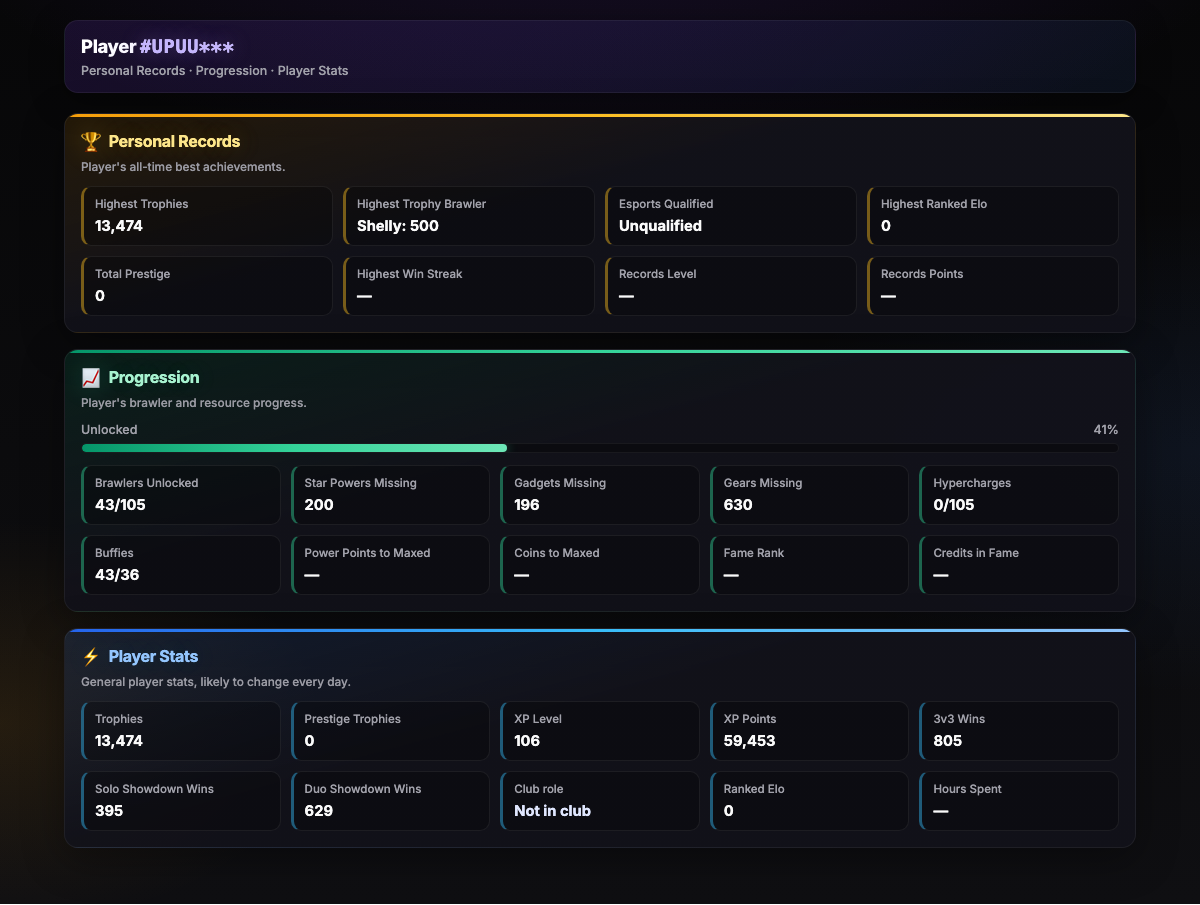Screen dimensions: 1200x905
Task: Open the Esports Qualified card
Action: (x=731, y=216)
